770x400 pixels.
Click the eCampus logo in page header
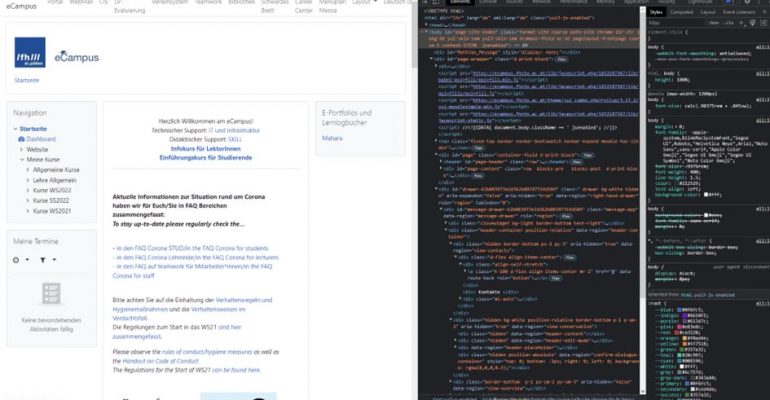tap(77, 57)
